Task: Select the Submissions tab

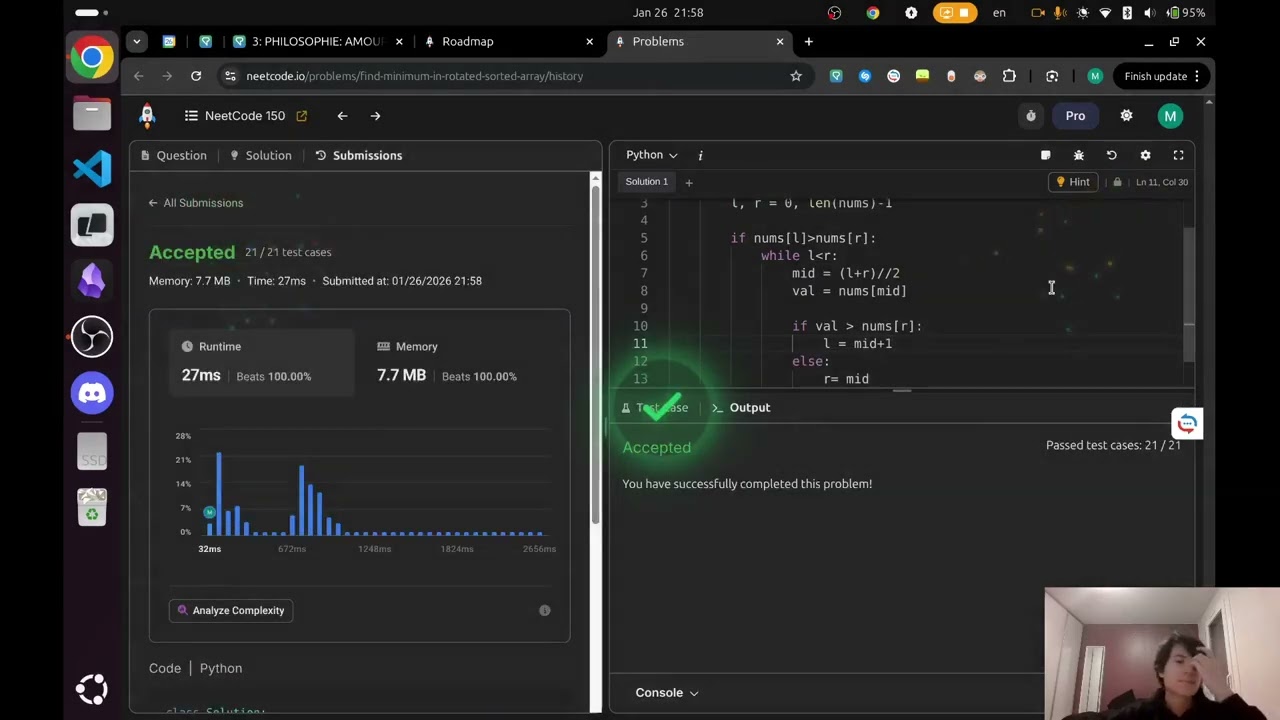Action: click(x=358, y=155)
